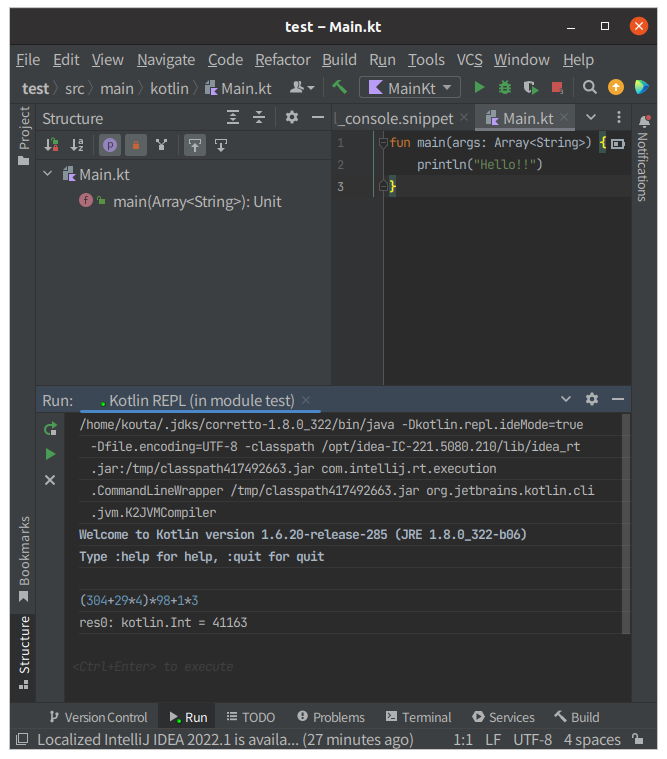Open Search Everywhere magnifier icon
Viewport: 667px width, 759px height.
coord(589,88)
